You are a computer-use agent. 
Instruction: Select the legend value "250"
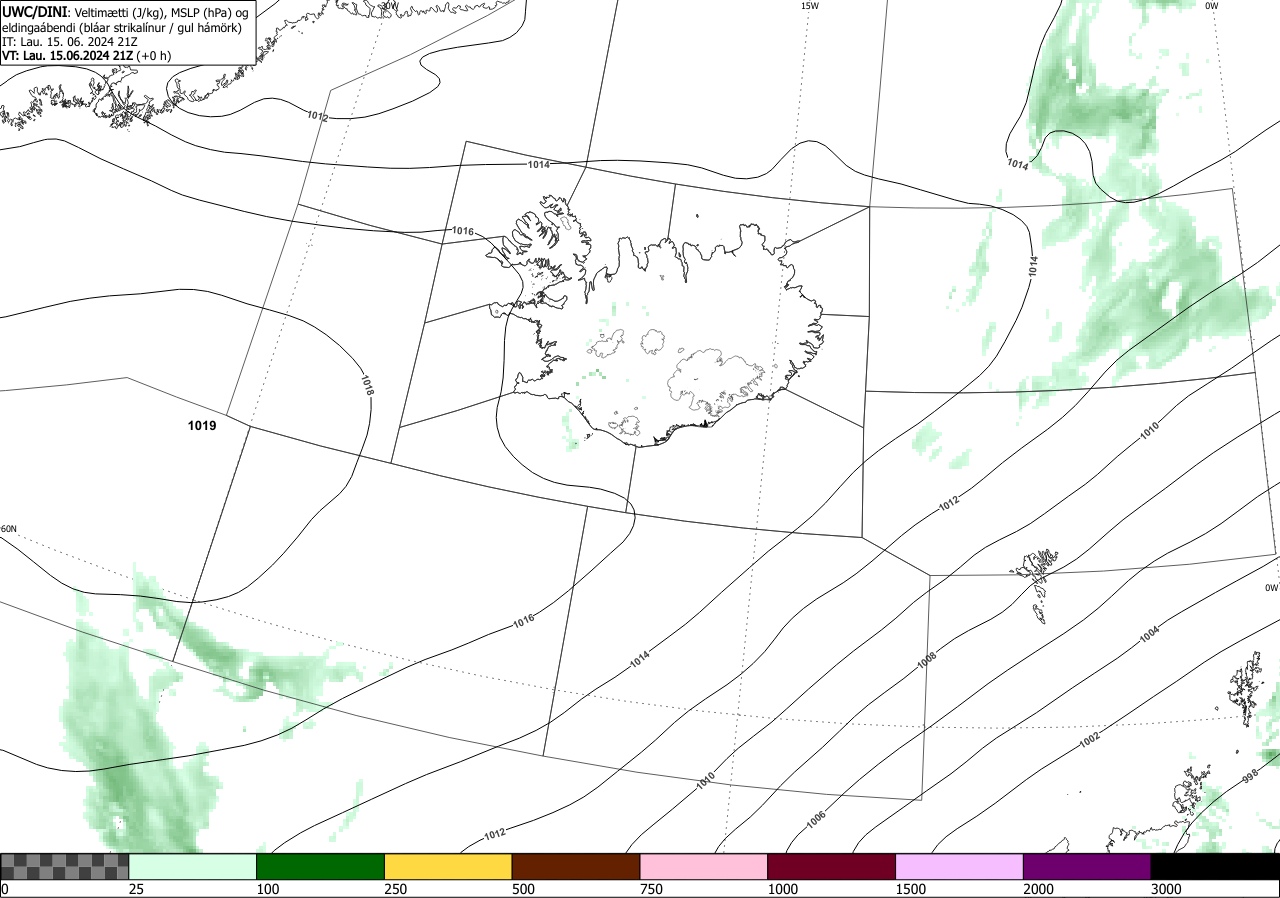pos(396,889)
